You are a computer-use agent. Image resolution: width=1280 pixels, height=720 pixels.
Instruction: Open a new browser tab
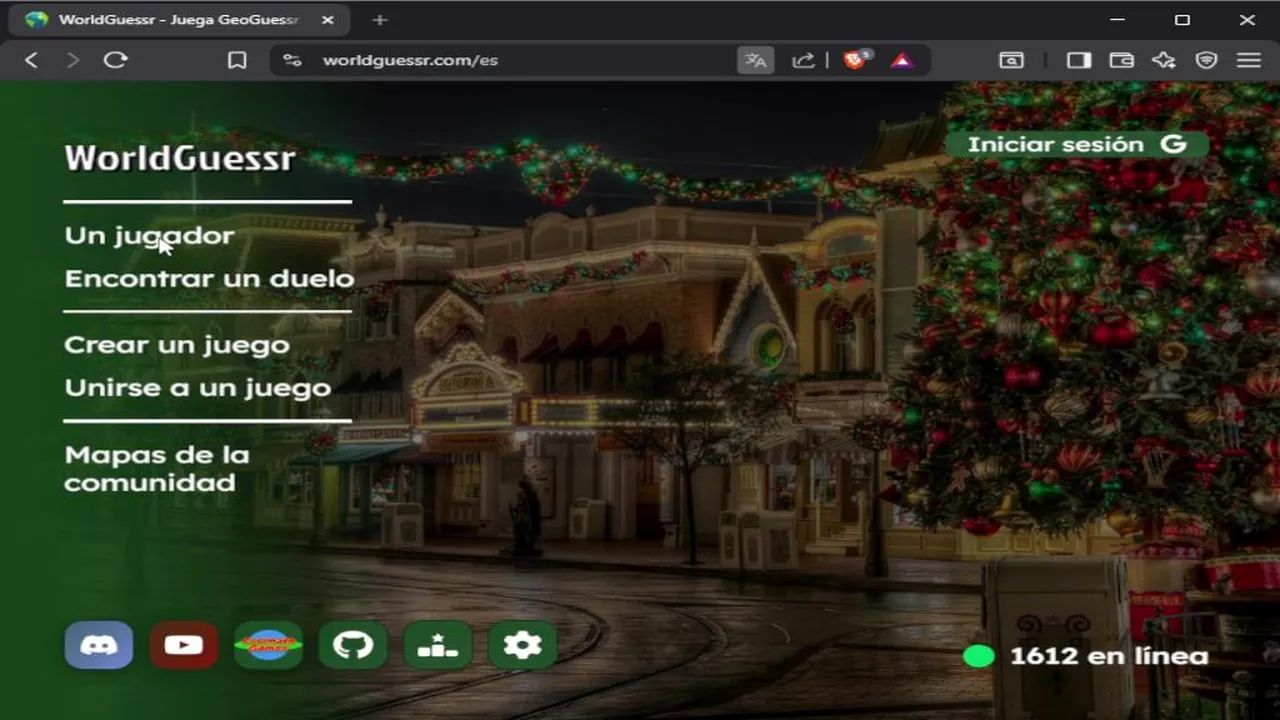(x=379, y=20)
